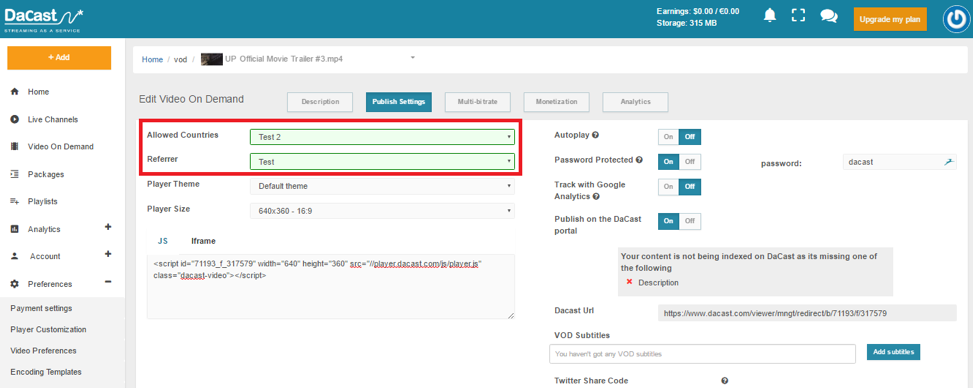The width and height of the screenshot is (973, 388).
Task: Open the Player Theme dropdown
Action: click(x=382, y=186)
